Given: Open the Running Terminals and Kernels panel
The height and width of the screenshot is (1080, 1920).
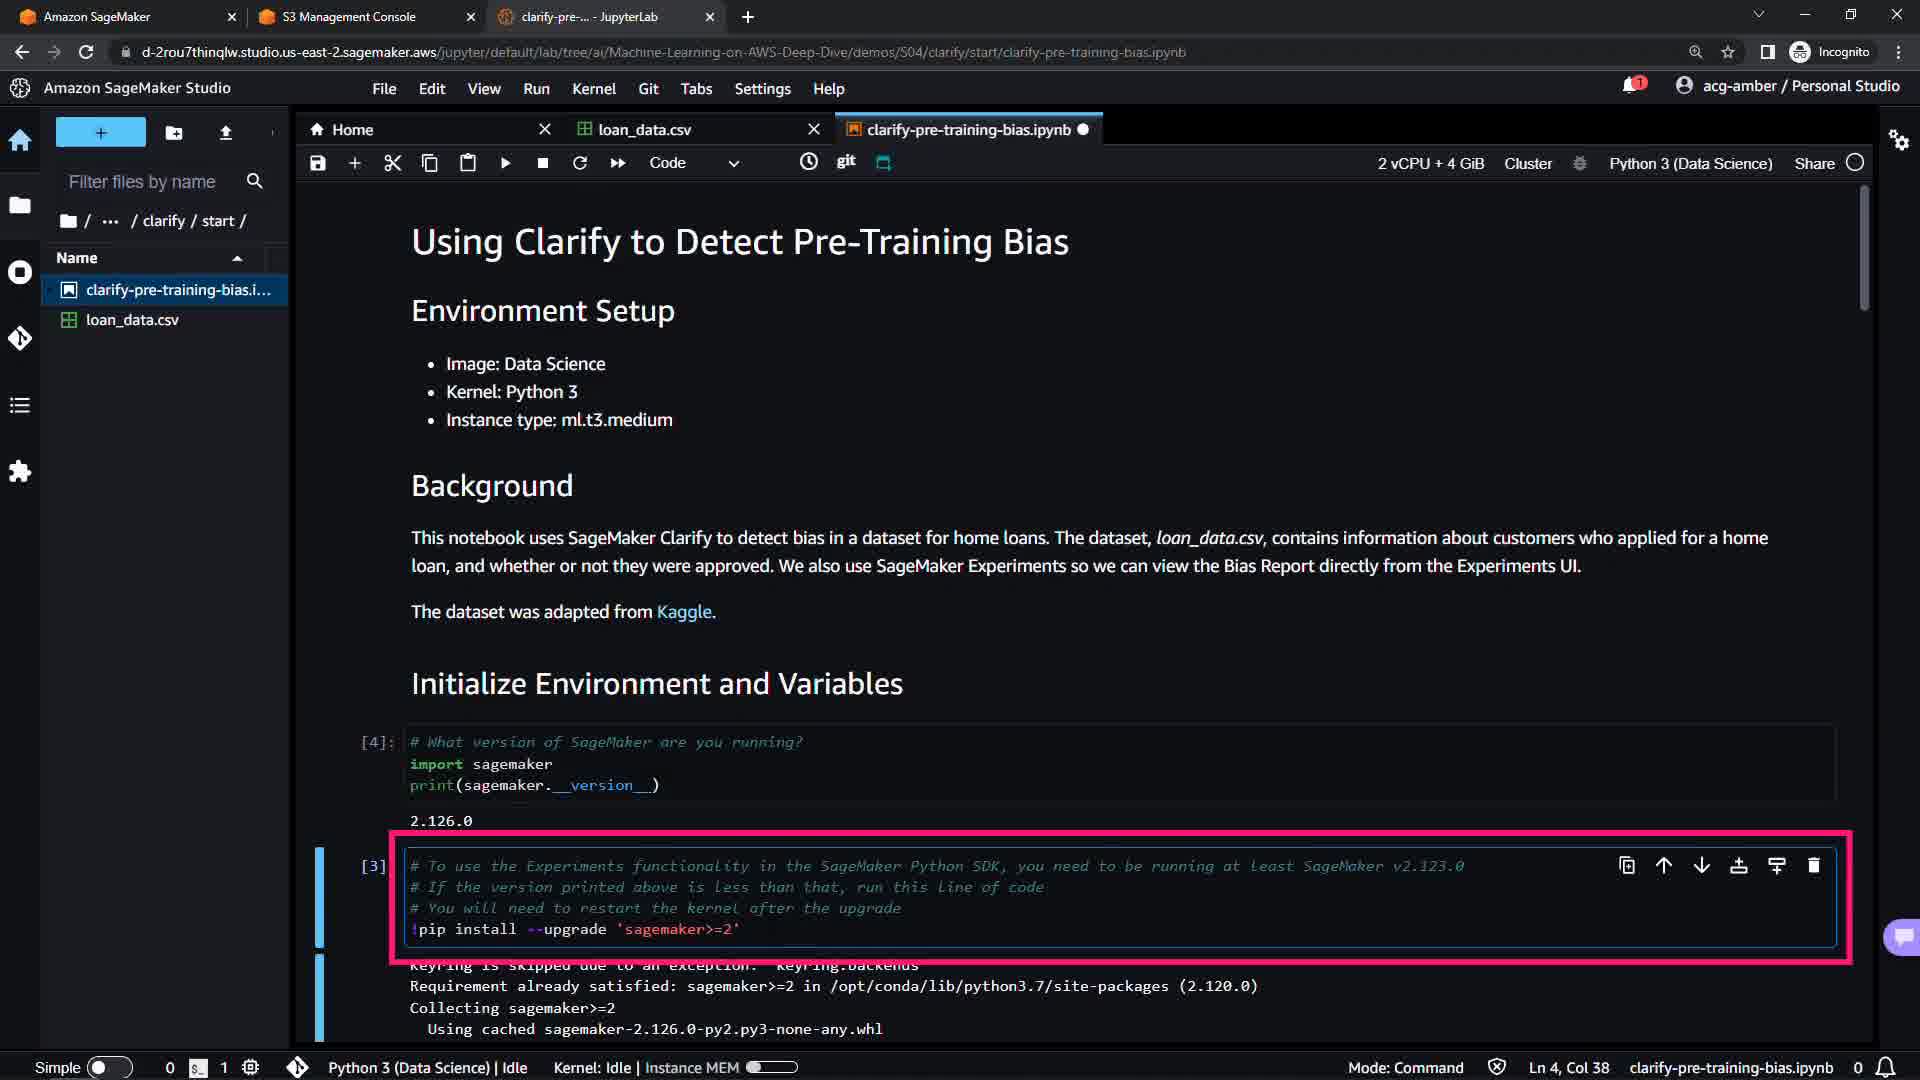Looking at the screenshot, I should (x=20, y=272).
